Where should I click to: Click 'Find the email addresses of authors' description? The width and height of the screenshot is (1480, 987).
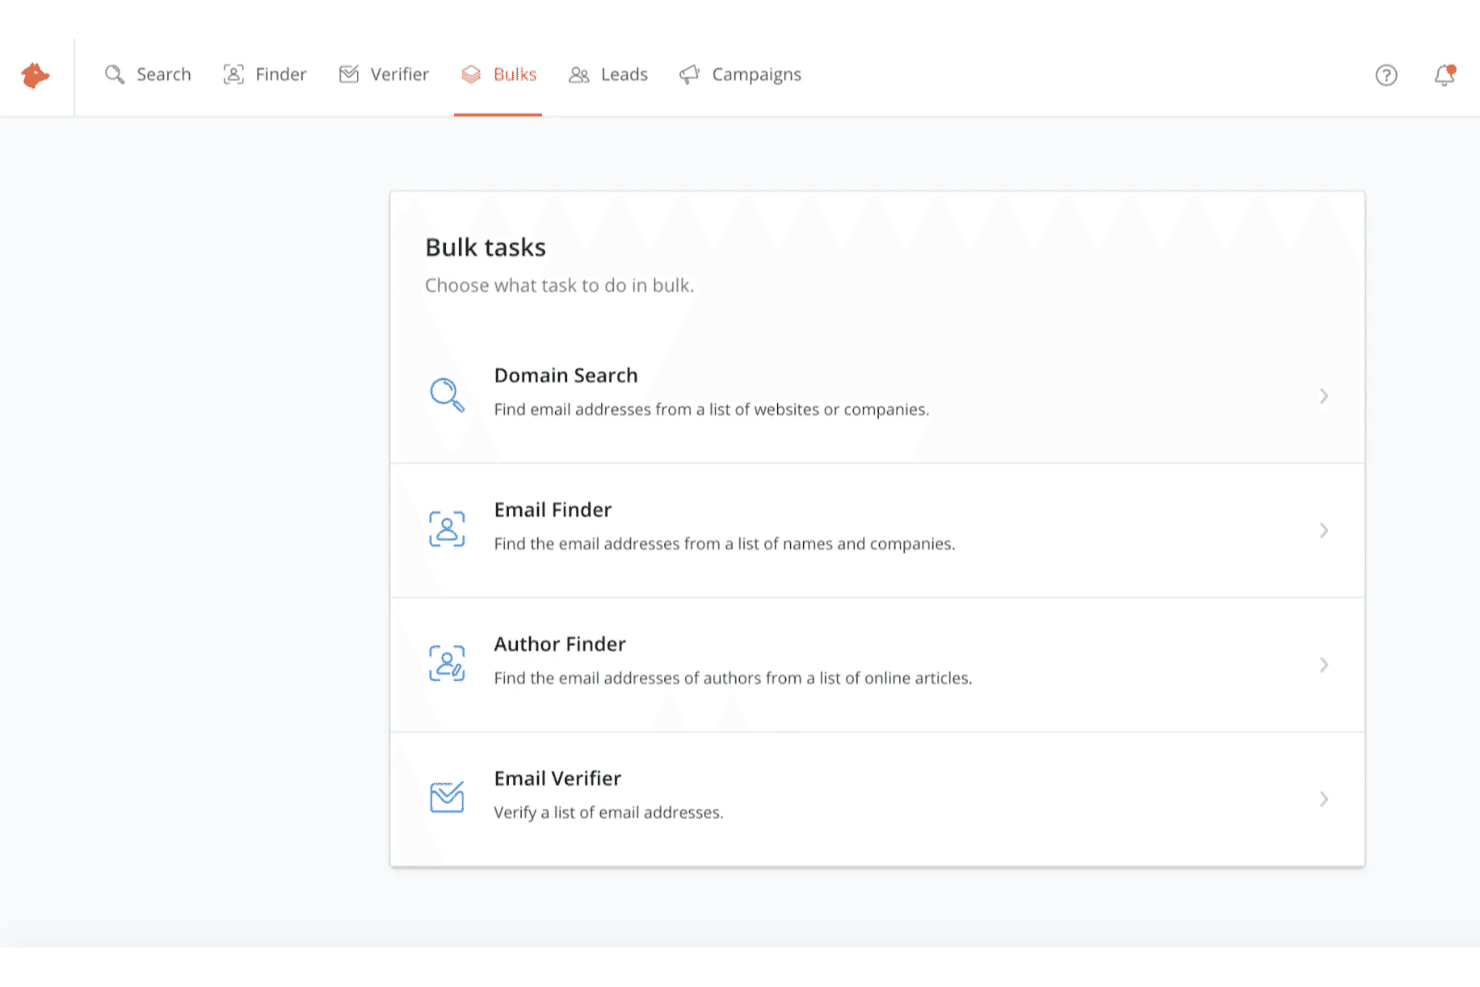[733, 678]
